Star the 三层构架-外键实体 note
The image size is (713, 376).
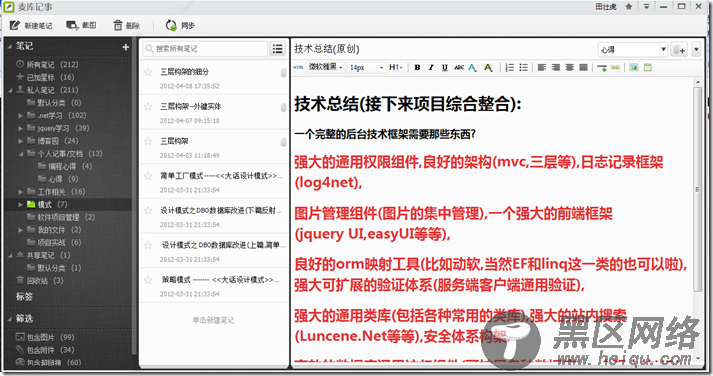pos(148,106)
